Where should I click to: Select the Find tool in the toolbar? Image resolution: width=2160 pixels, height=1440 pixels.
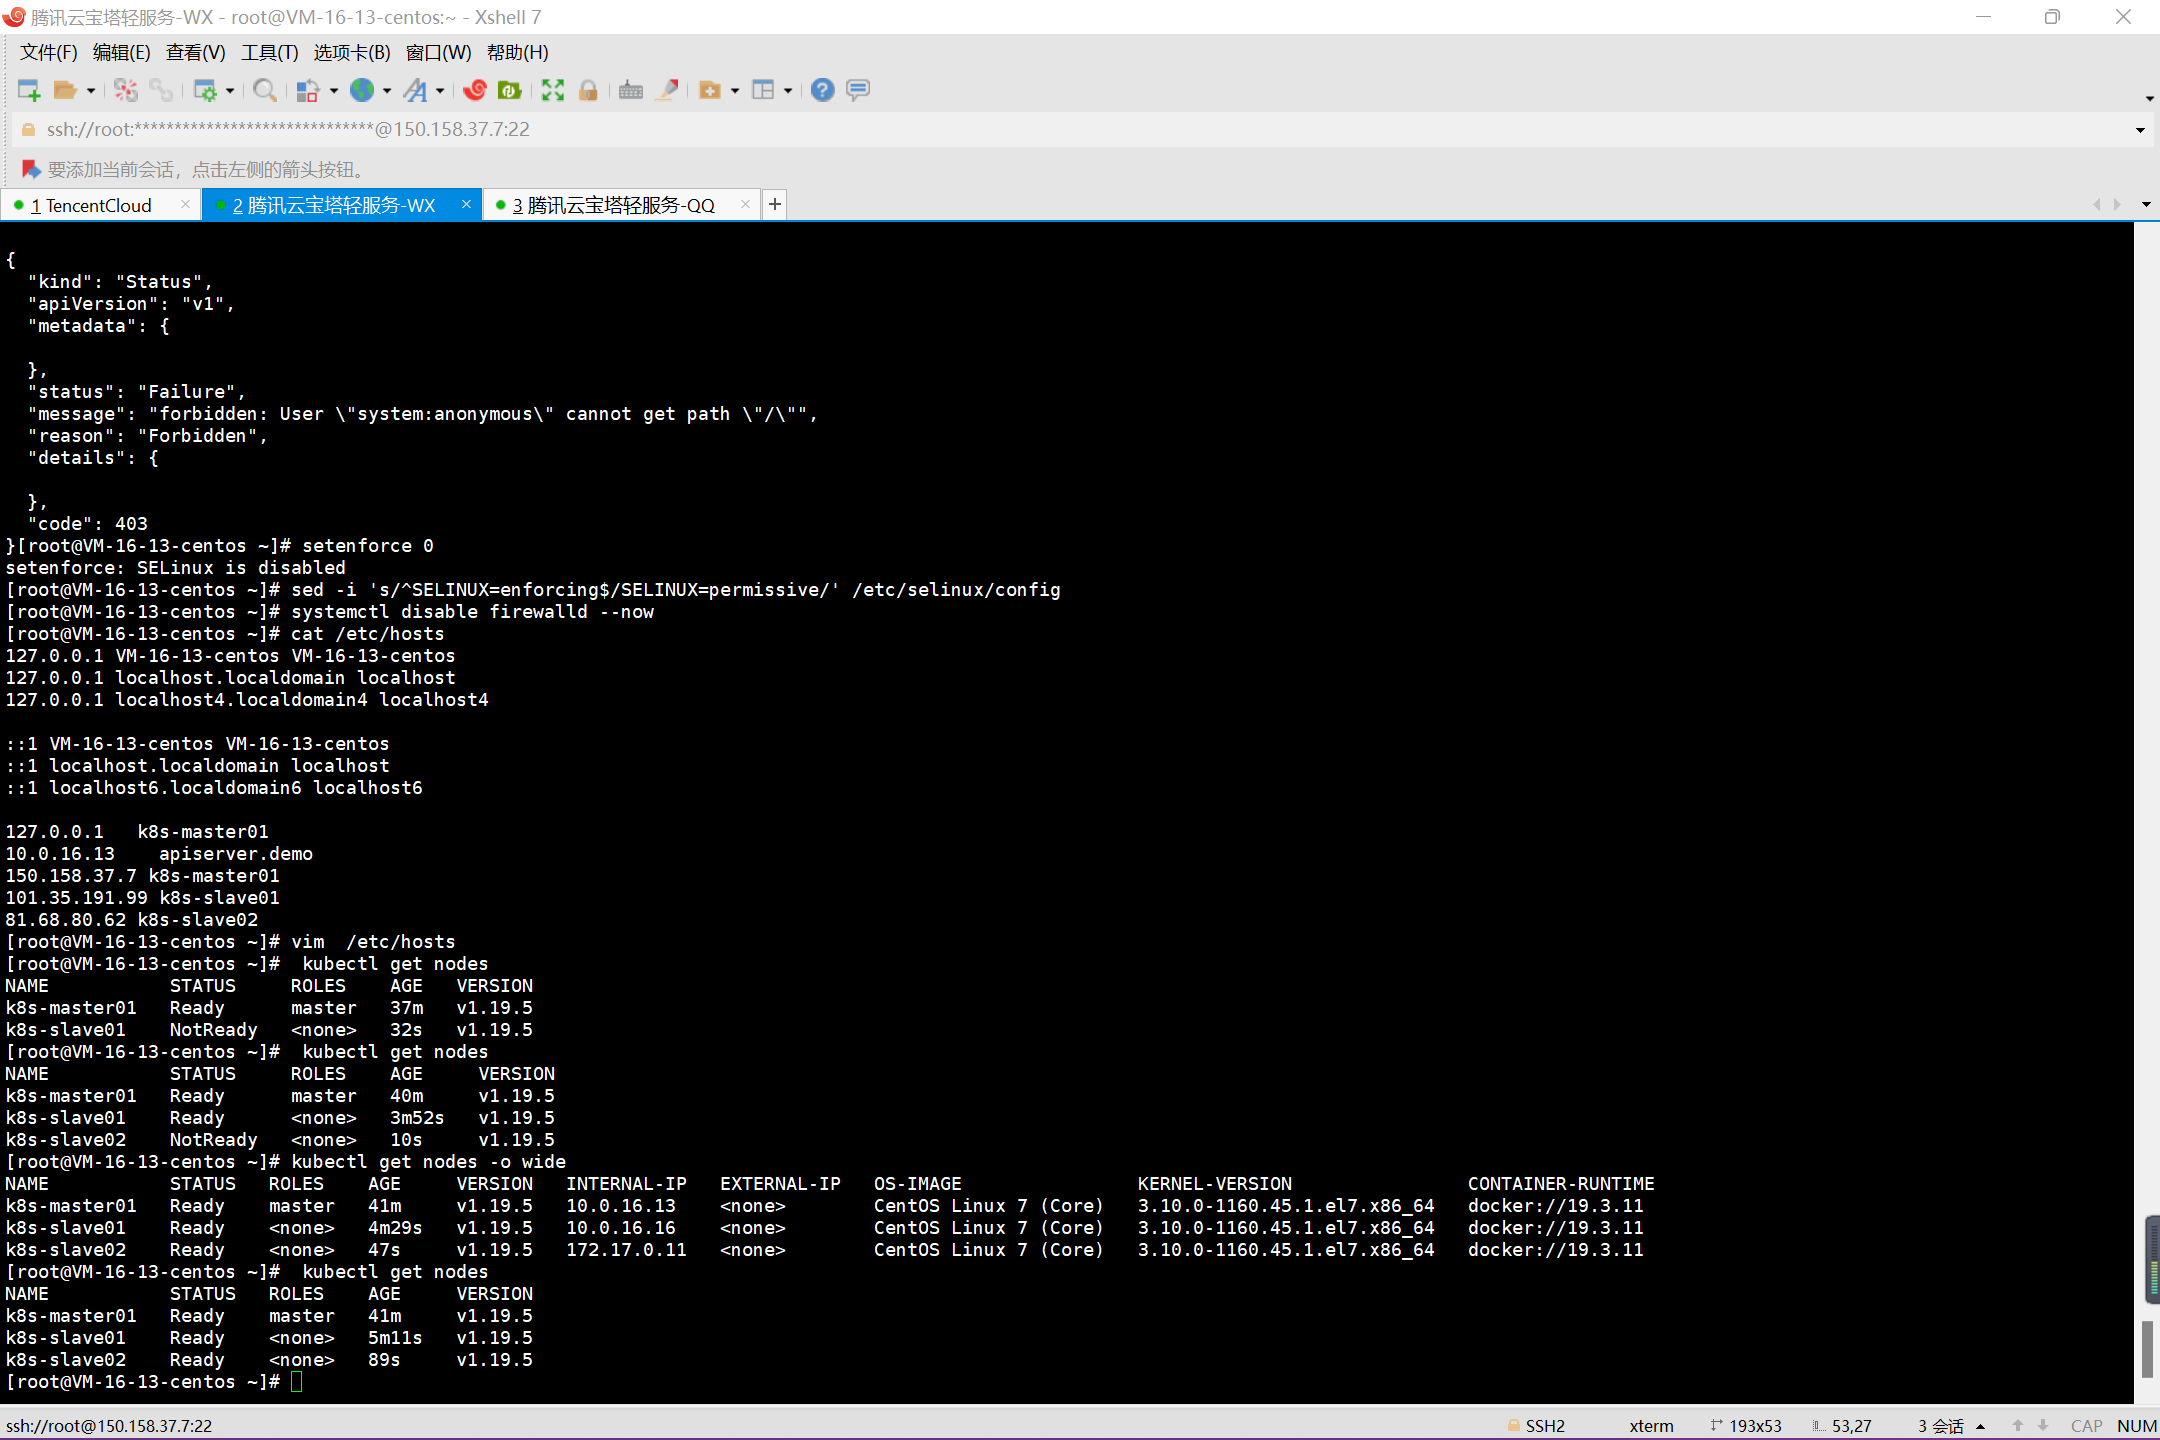click(x=265, y=90)
